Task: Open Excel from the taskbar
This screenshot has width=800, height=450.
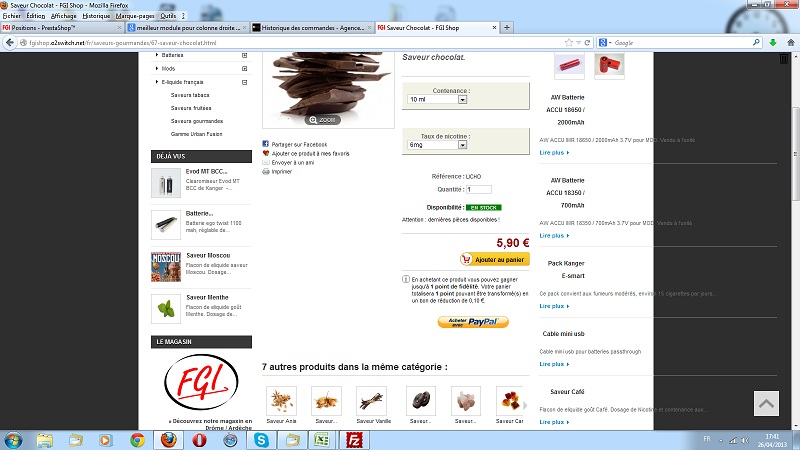Action: (x=322, y=440)
